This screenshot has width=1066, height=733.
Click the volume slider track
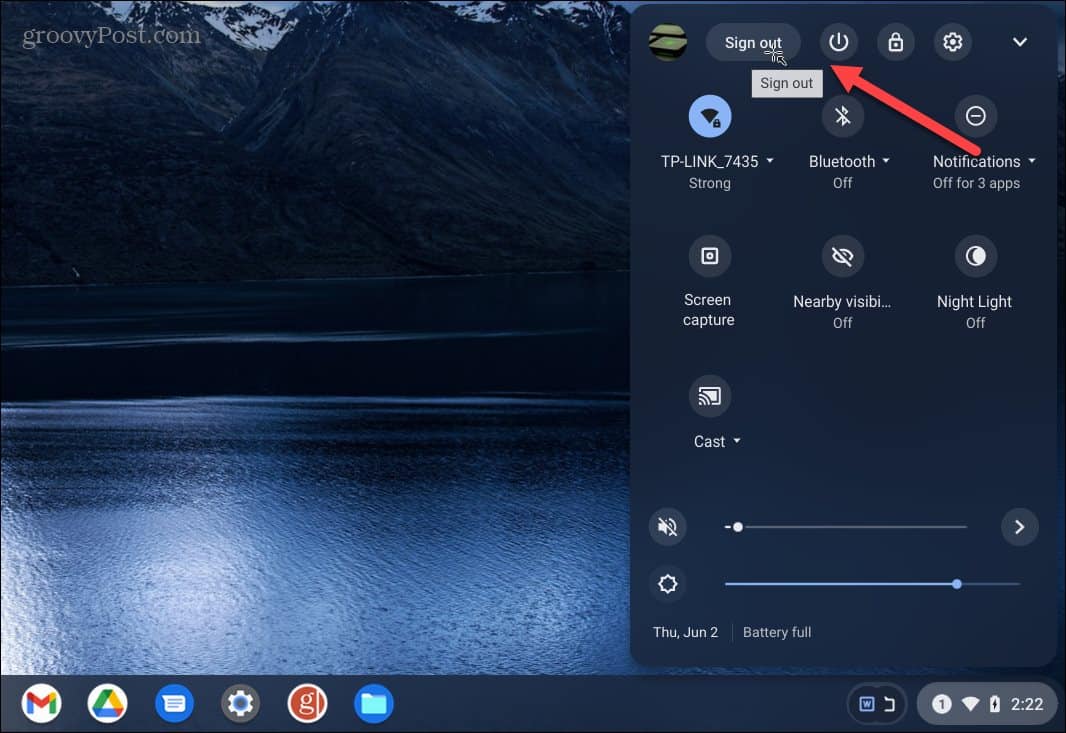pyautogui.click(x=845, y=527)
